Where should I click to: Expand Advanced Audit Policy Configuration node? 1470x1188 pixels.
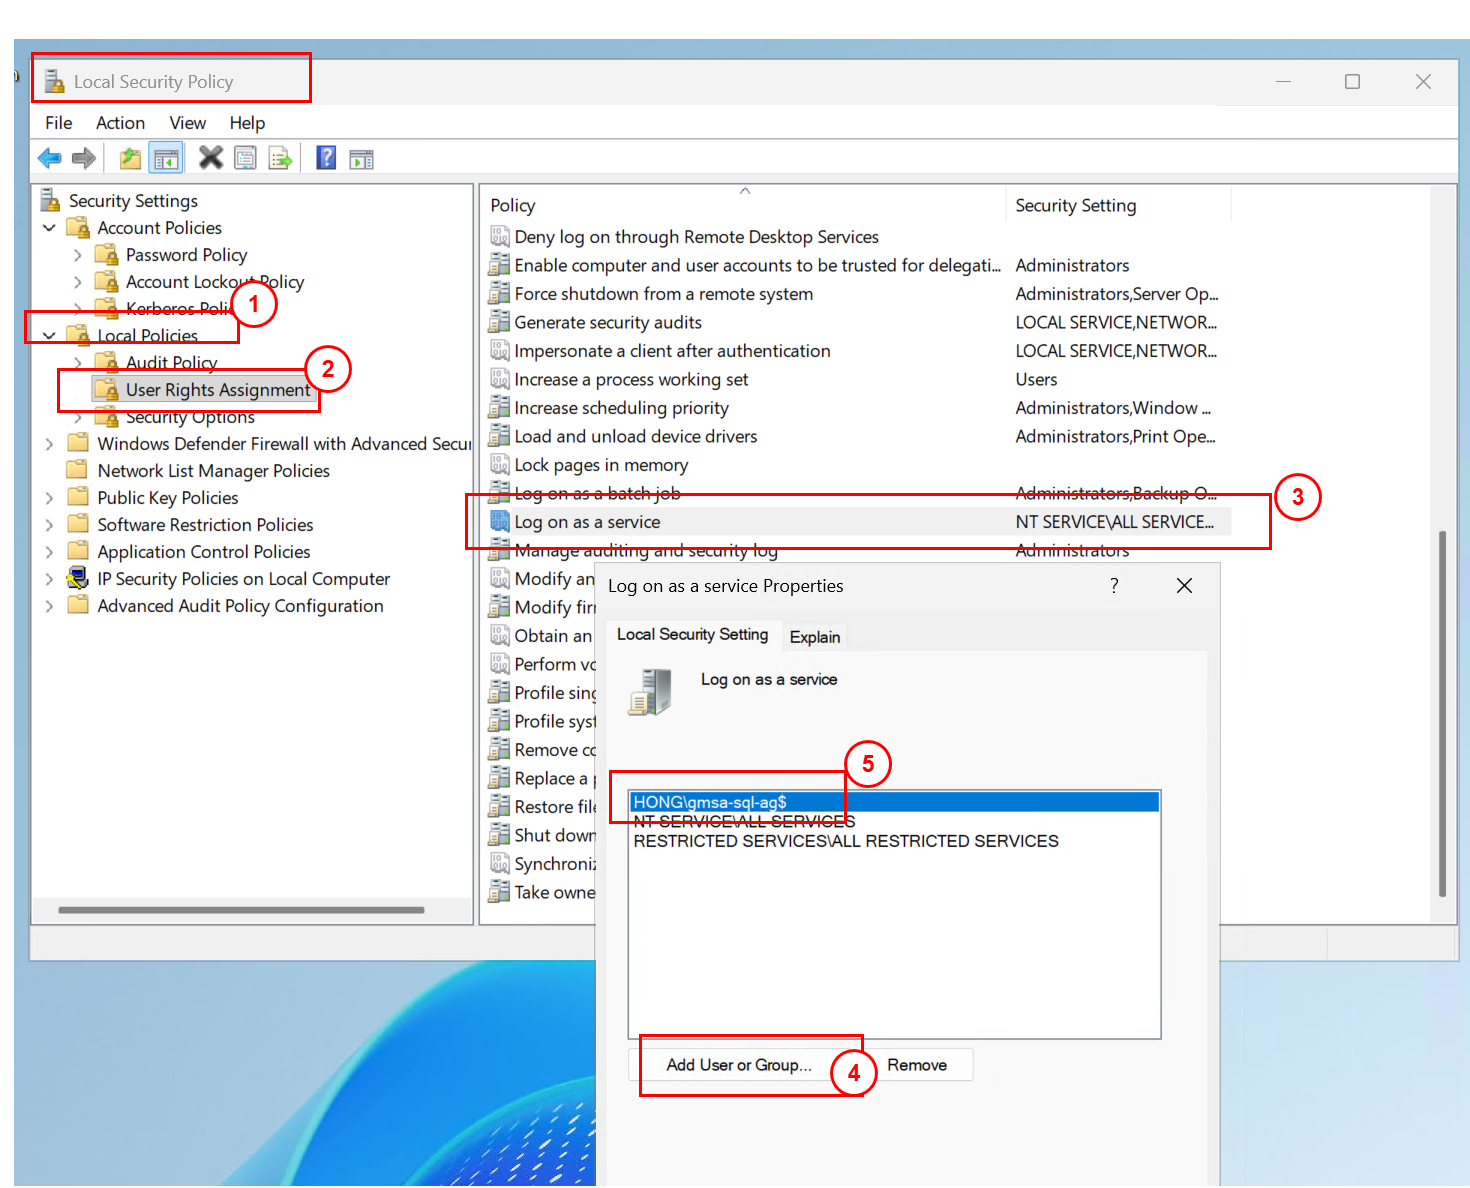coord(49,606)
